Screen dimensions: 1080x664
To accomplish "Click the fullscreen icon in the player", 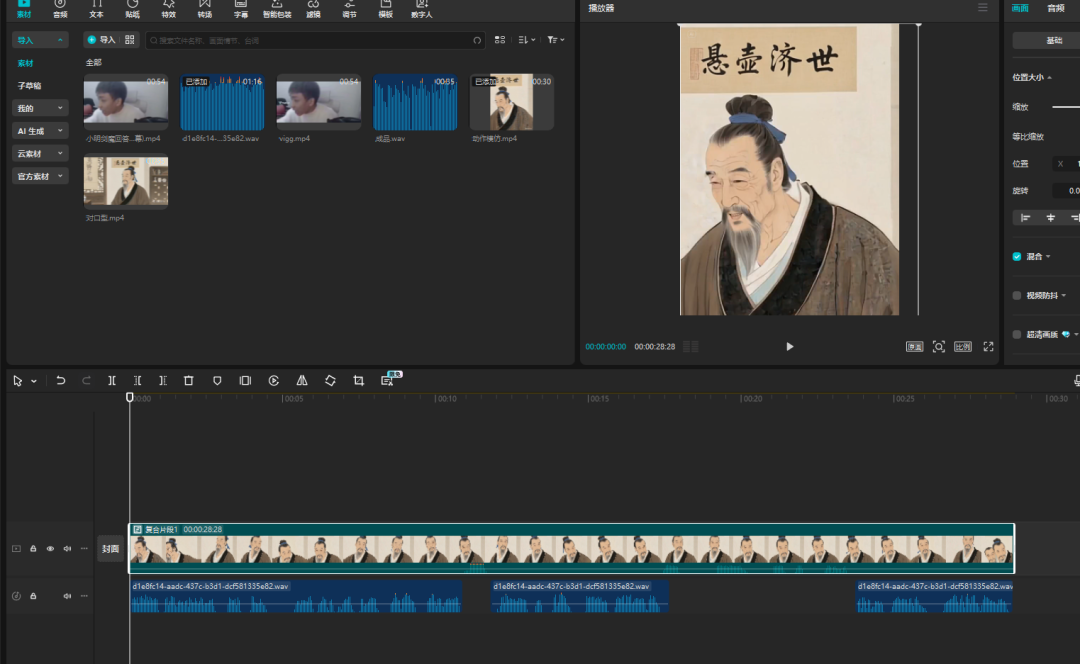I will 988,347.
